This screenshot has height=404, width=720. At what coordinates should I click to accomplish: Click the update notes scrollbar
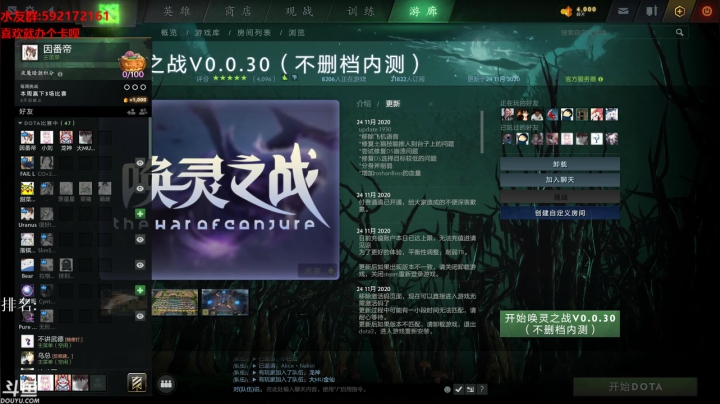click(x=482, y=132)
